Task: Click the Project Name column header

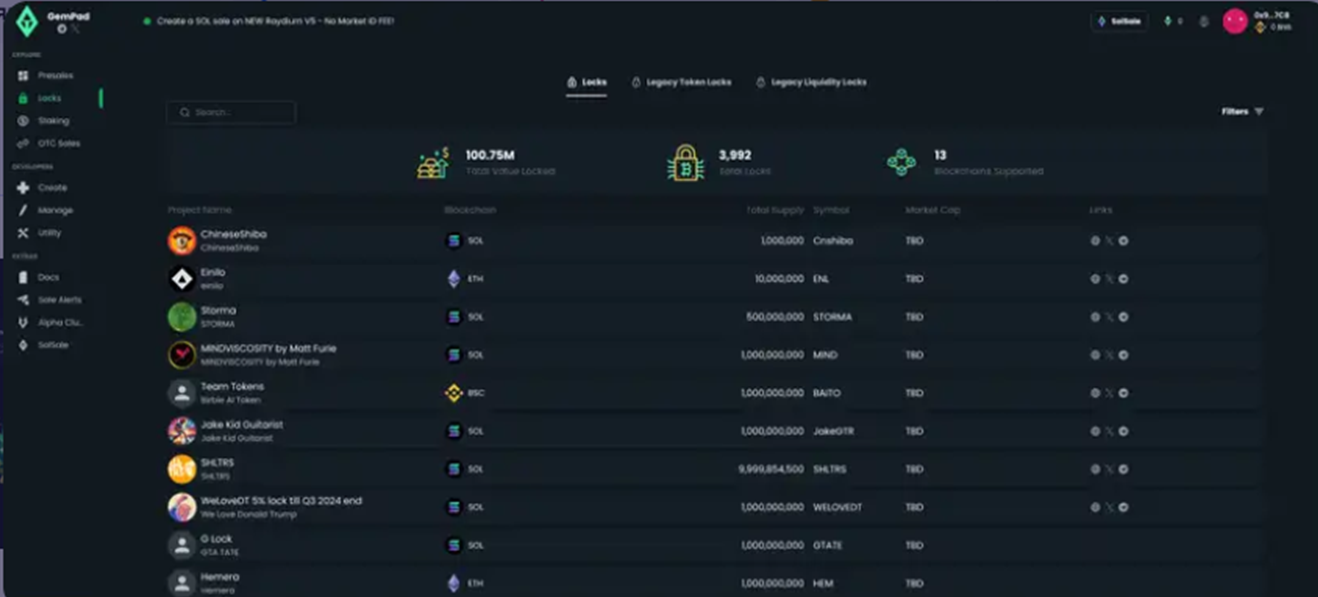Action: tap(200, 210)
